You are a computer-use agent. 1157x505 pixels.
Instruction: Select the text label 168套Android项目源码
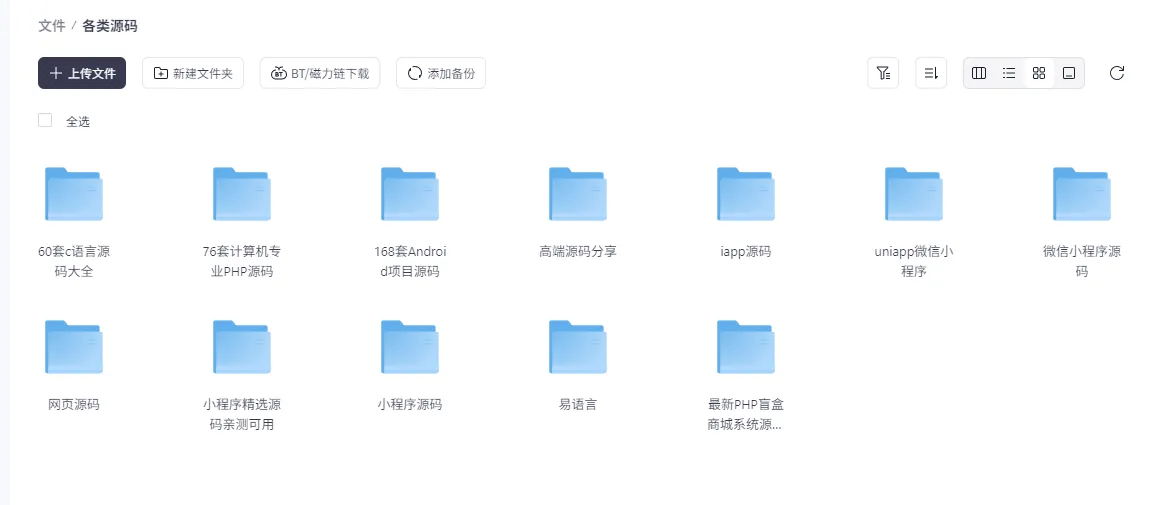(410, 261)
